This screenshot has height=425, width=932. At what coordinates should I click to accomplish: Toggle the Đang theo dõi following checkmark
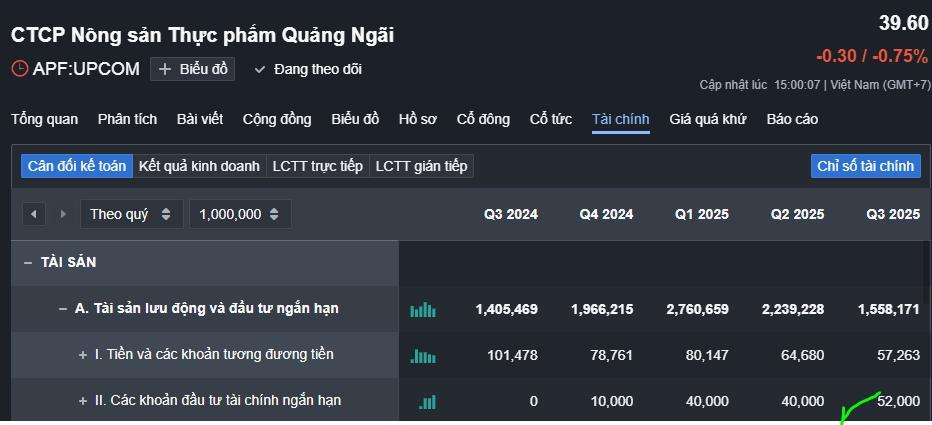[x=260, y=69]
